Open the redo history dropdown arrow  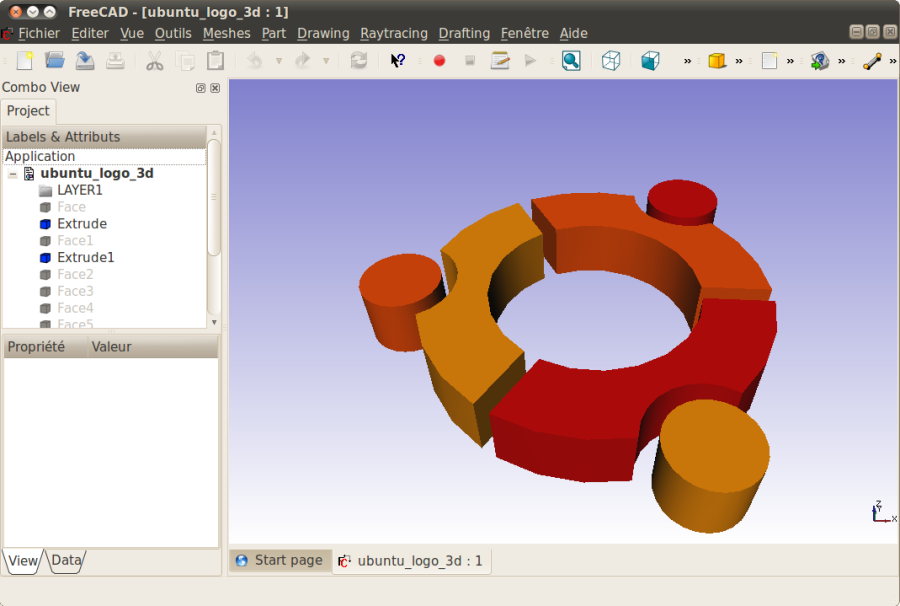[x=326, y=61]
